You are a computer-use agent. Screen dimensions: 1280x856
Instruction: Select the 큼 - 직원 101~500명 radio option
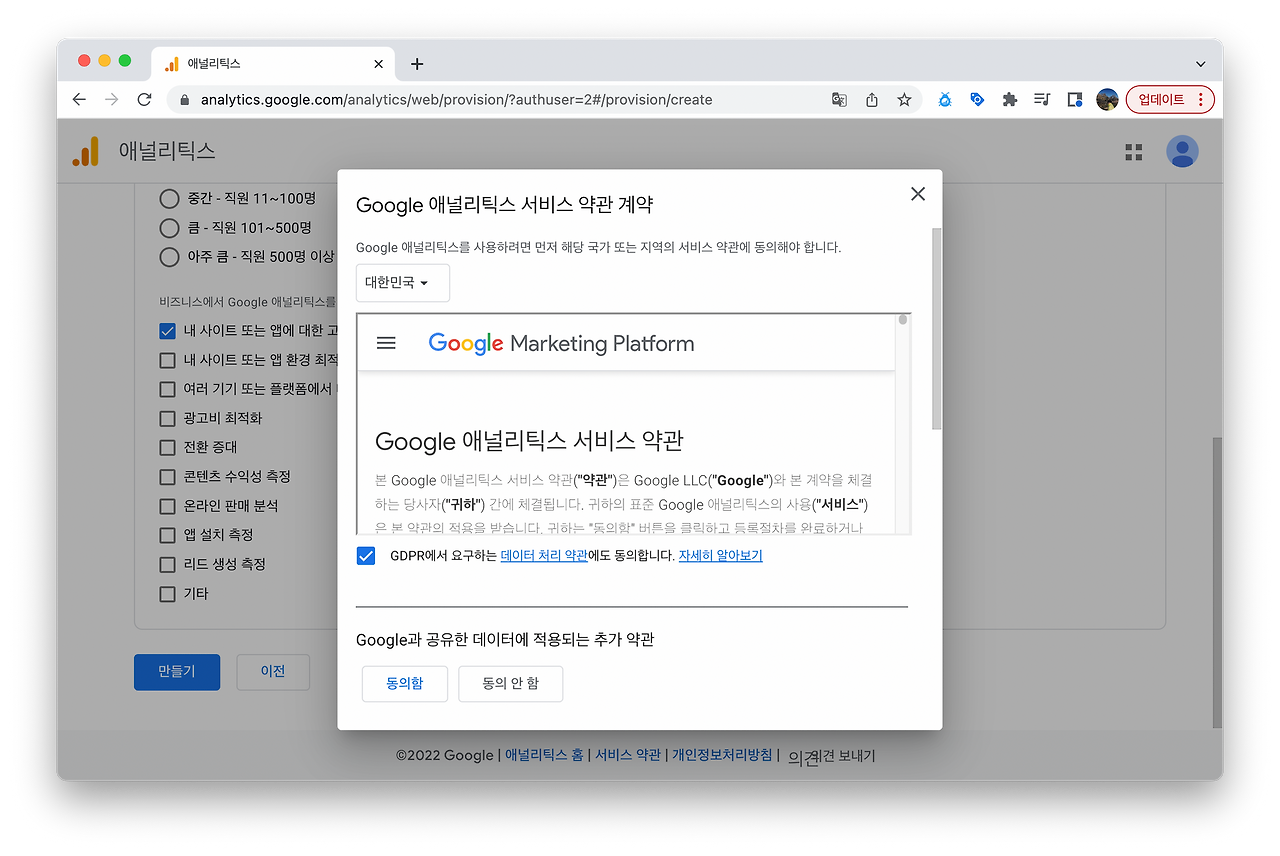point(170,227)
